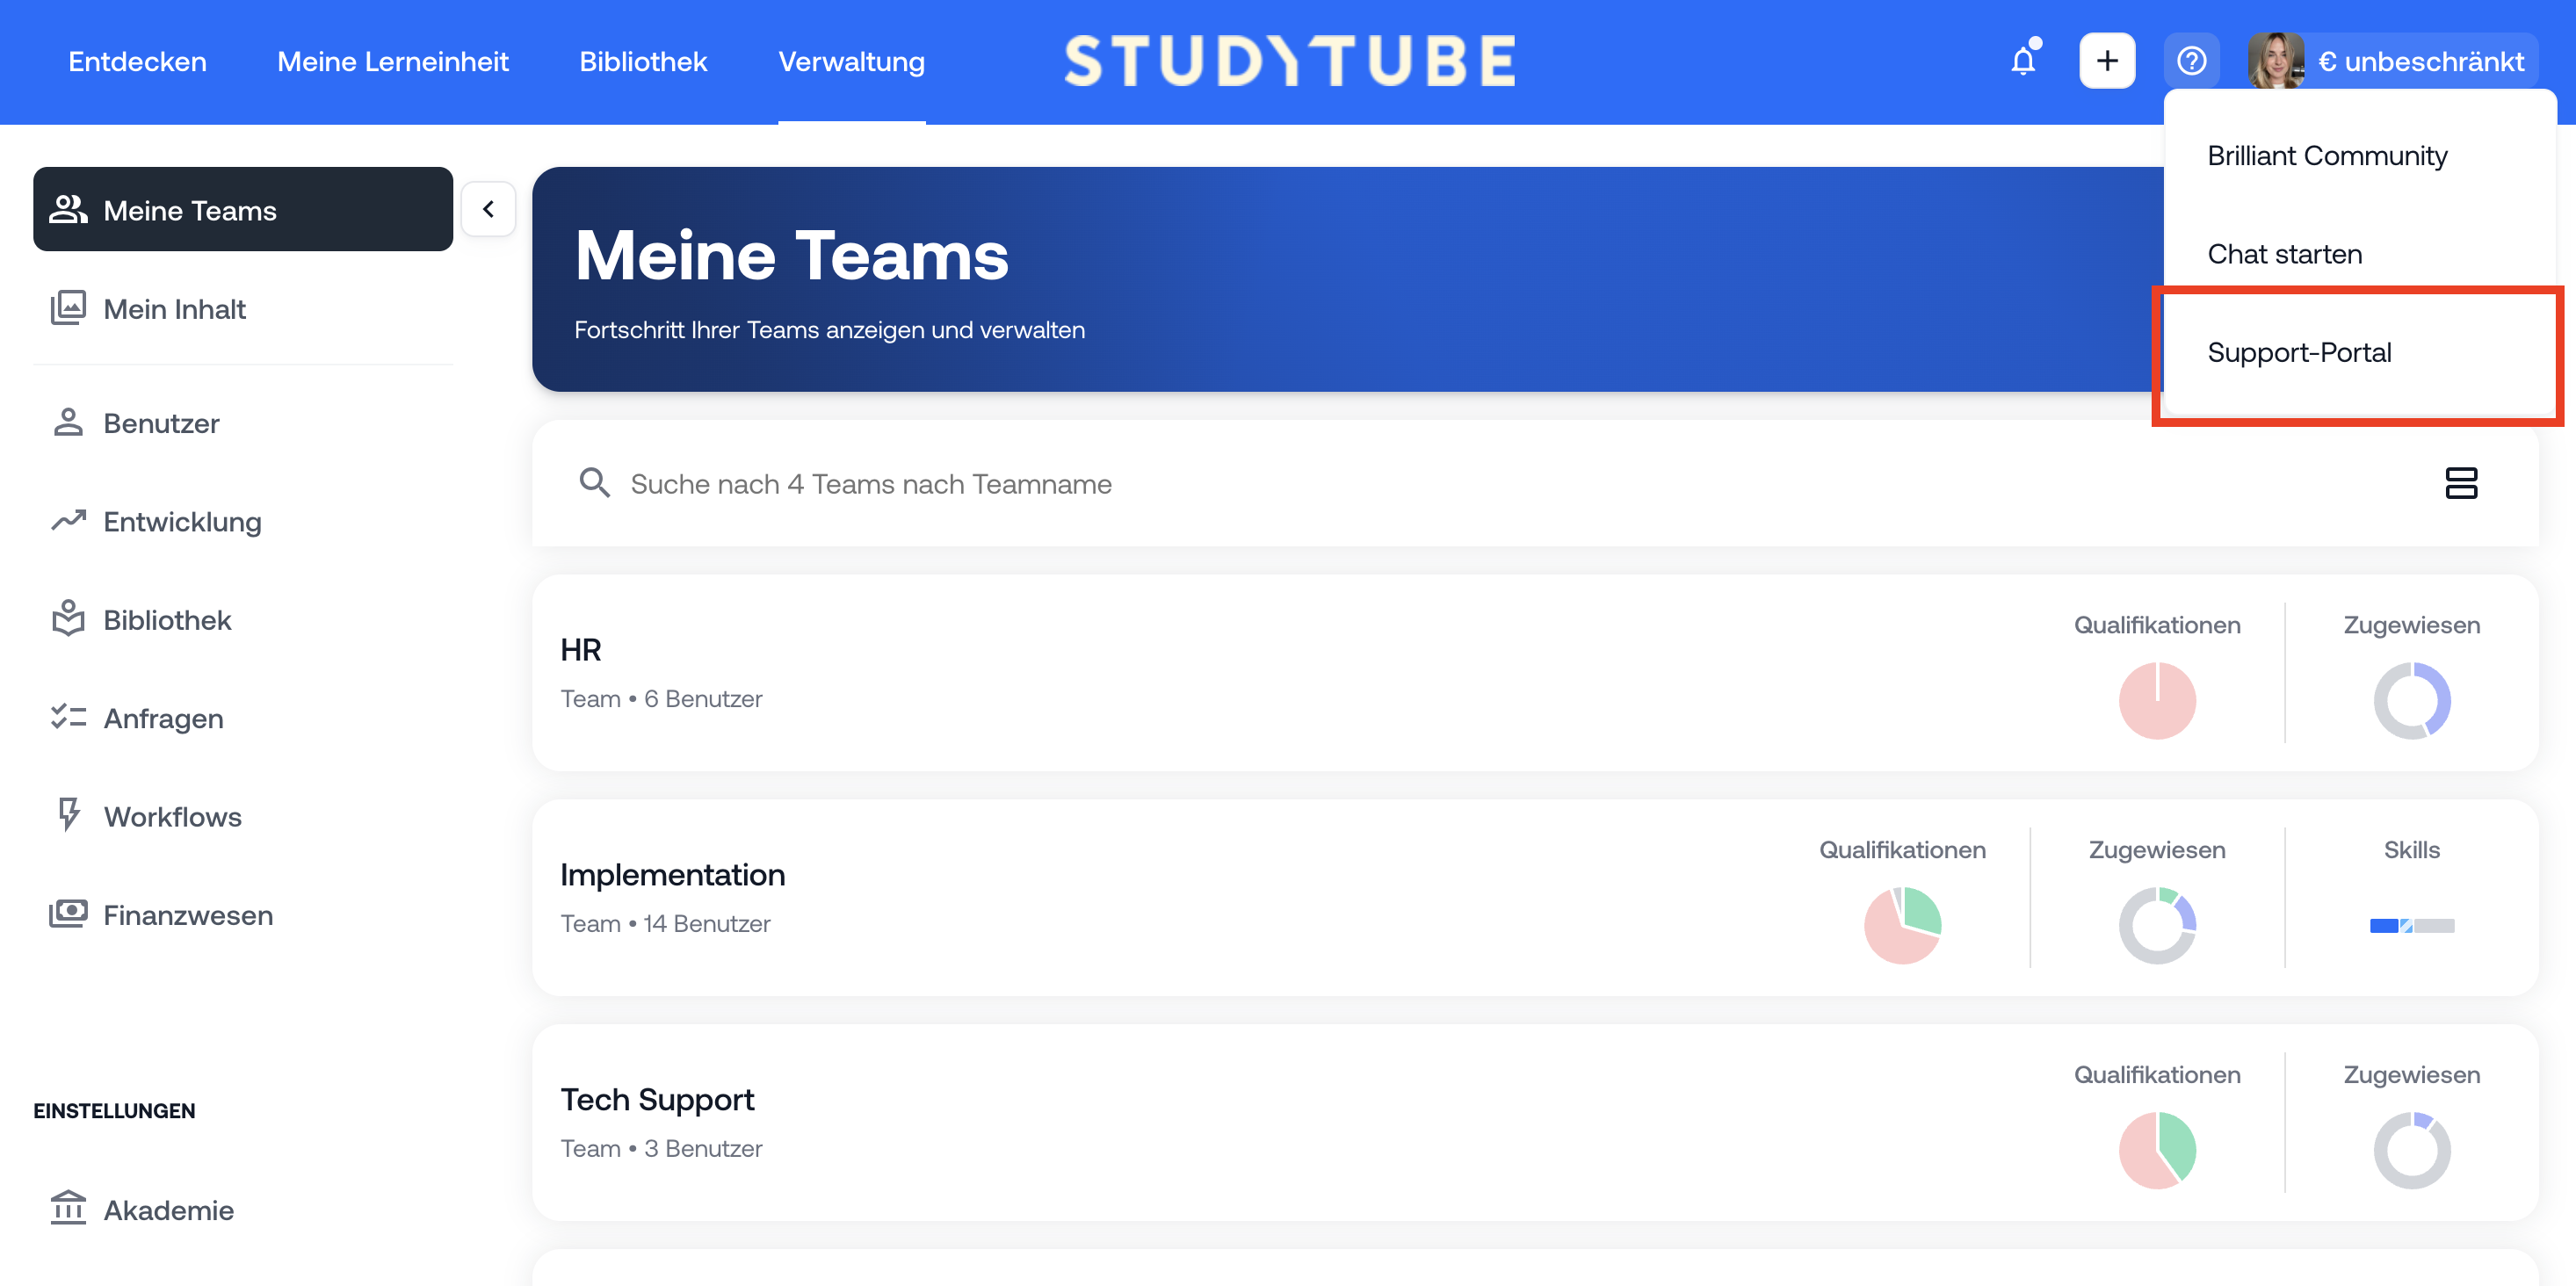Click 'Team • 6 Benutzer' text
The width and height of the screenshot is (2576, 1286).
click(661, 698)
